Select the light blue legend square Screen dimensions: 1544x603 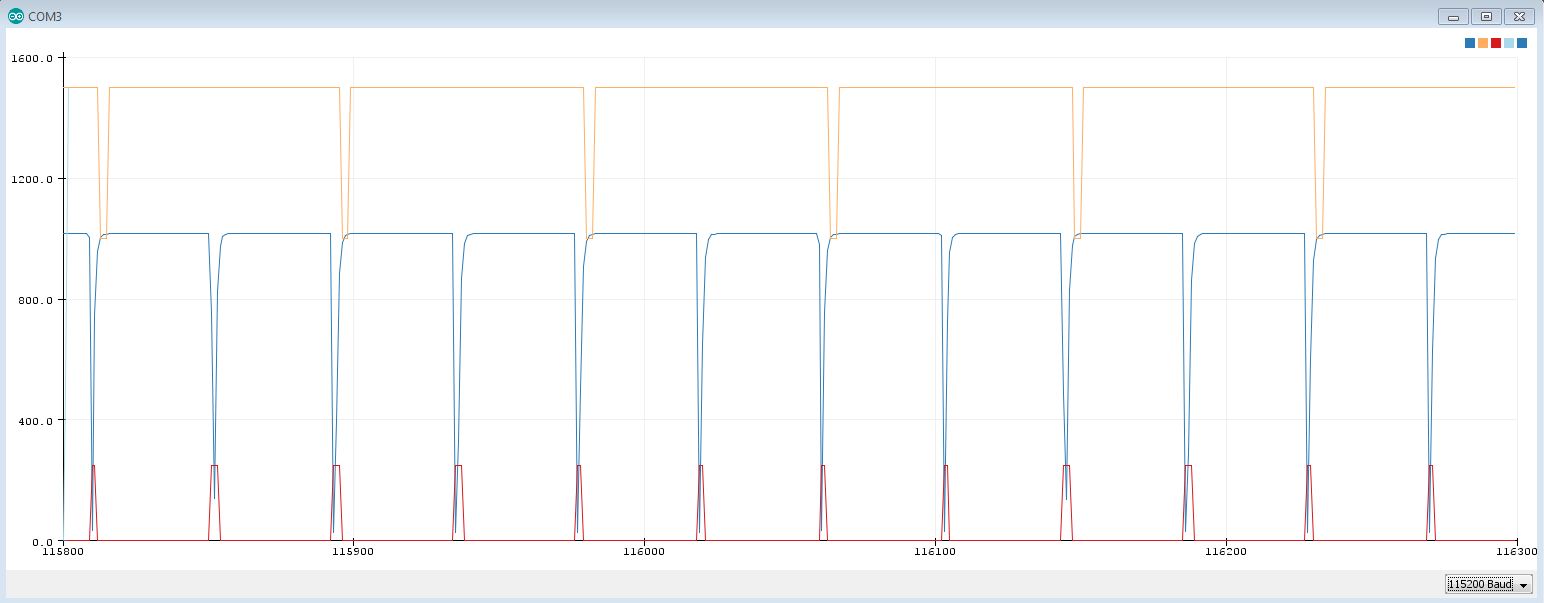[1509, 43]
